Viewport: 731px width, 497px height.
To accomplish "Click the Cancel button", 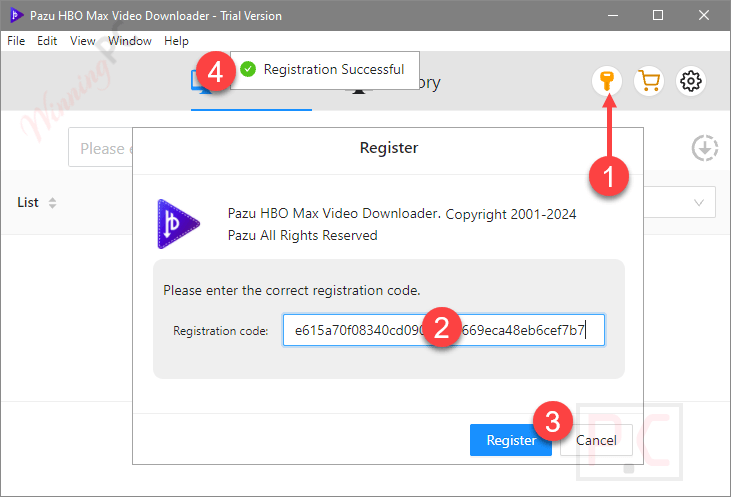I will click(596, 440).
